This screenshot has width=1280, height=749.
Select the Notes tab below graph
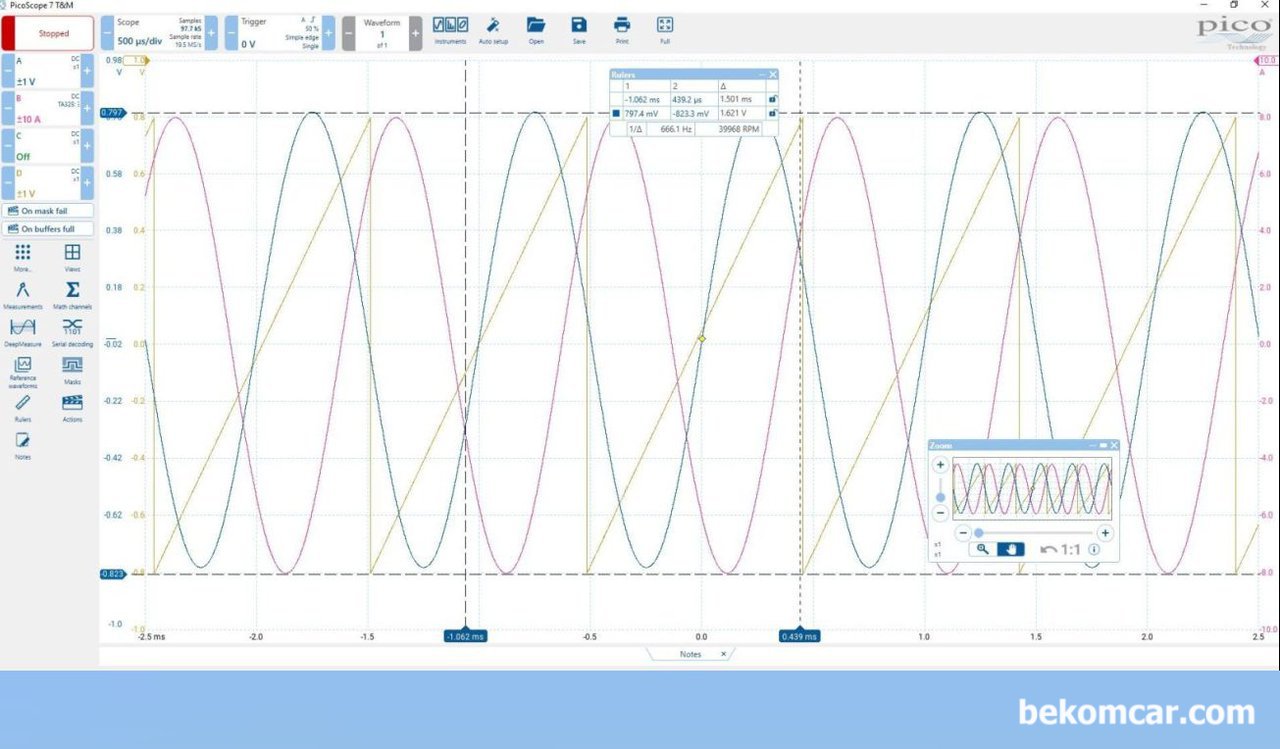tap(690, 654)
